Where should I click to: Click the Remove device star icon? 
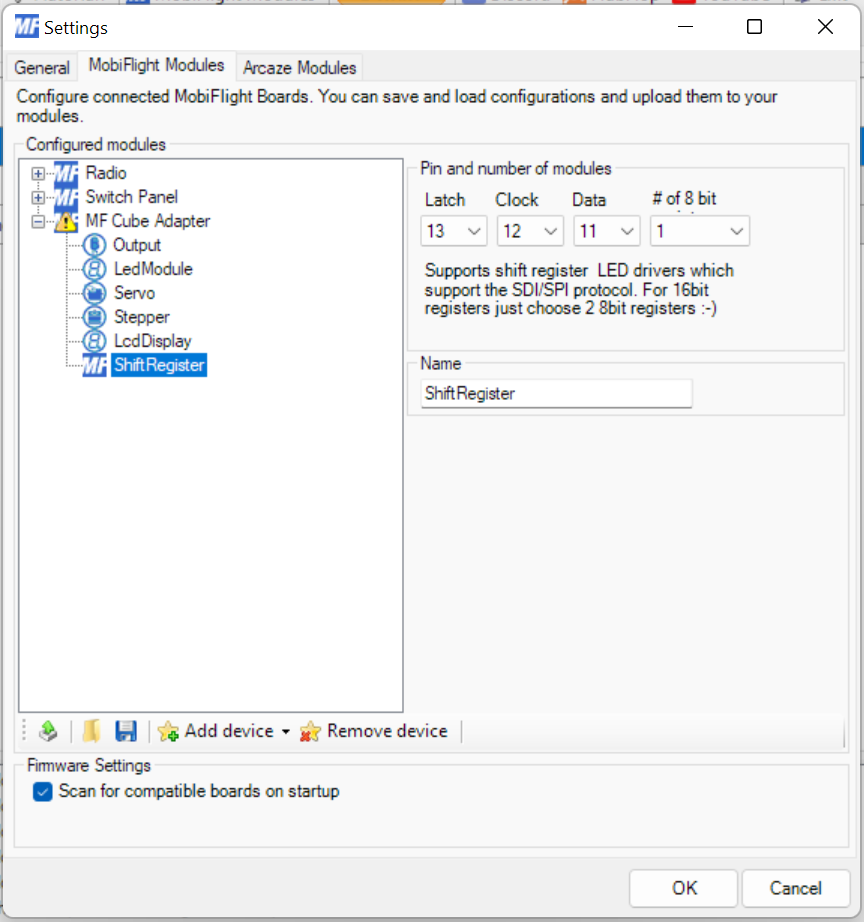tap(310, 731)
